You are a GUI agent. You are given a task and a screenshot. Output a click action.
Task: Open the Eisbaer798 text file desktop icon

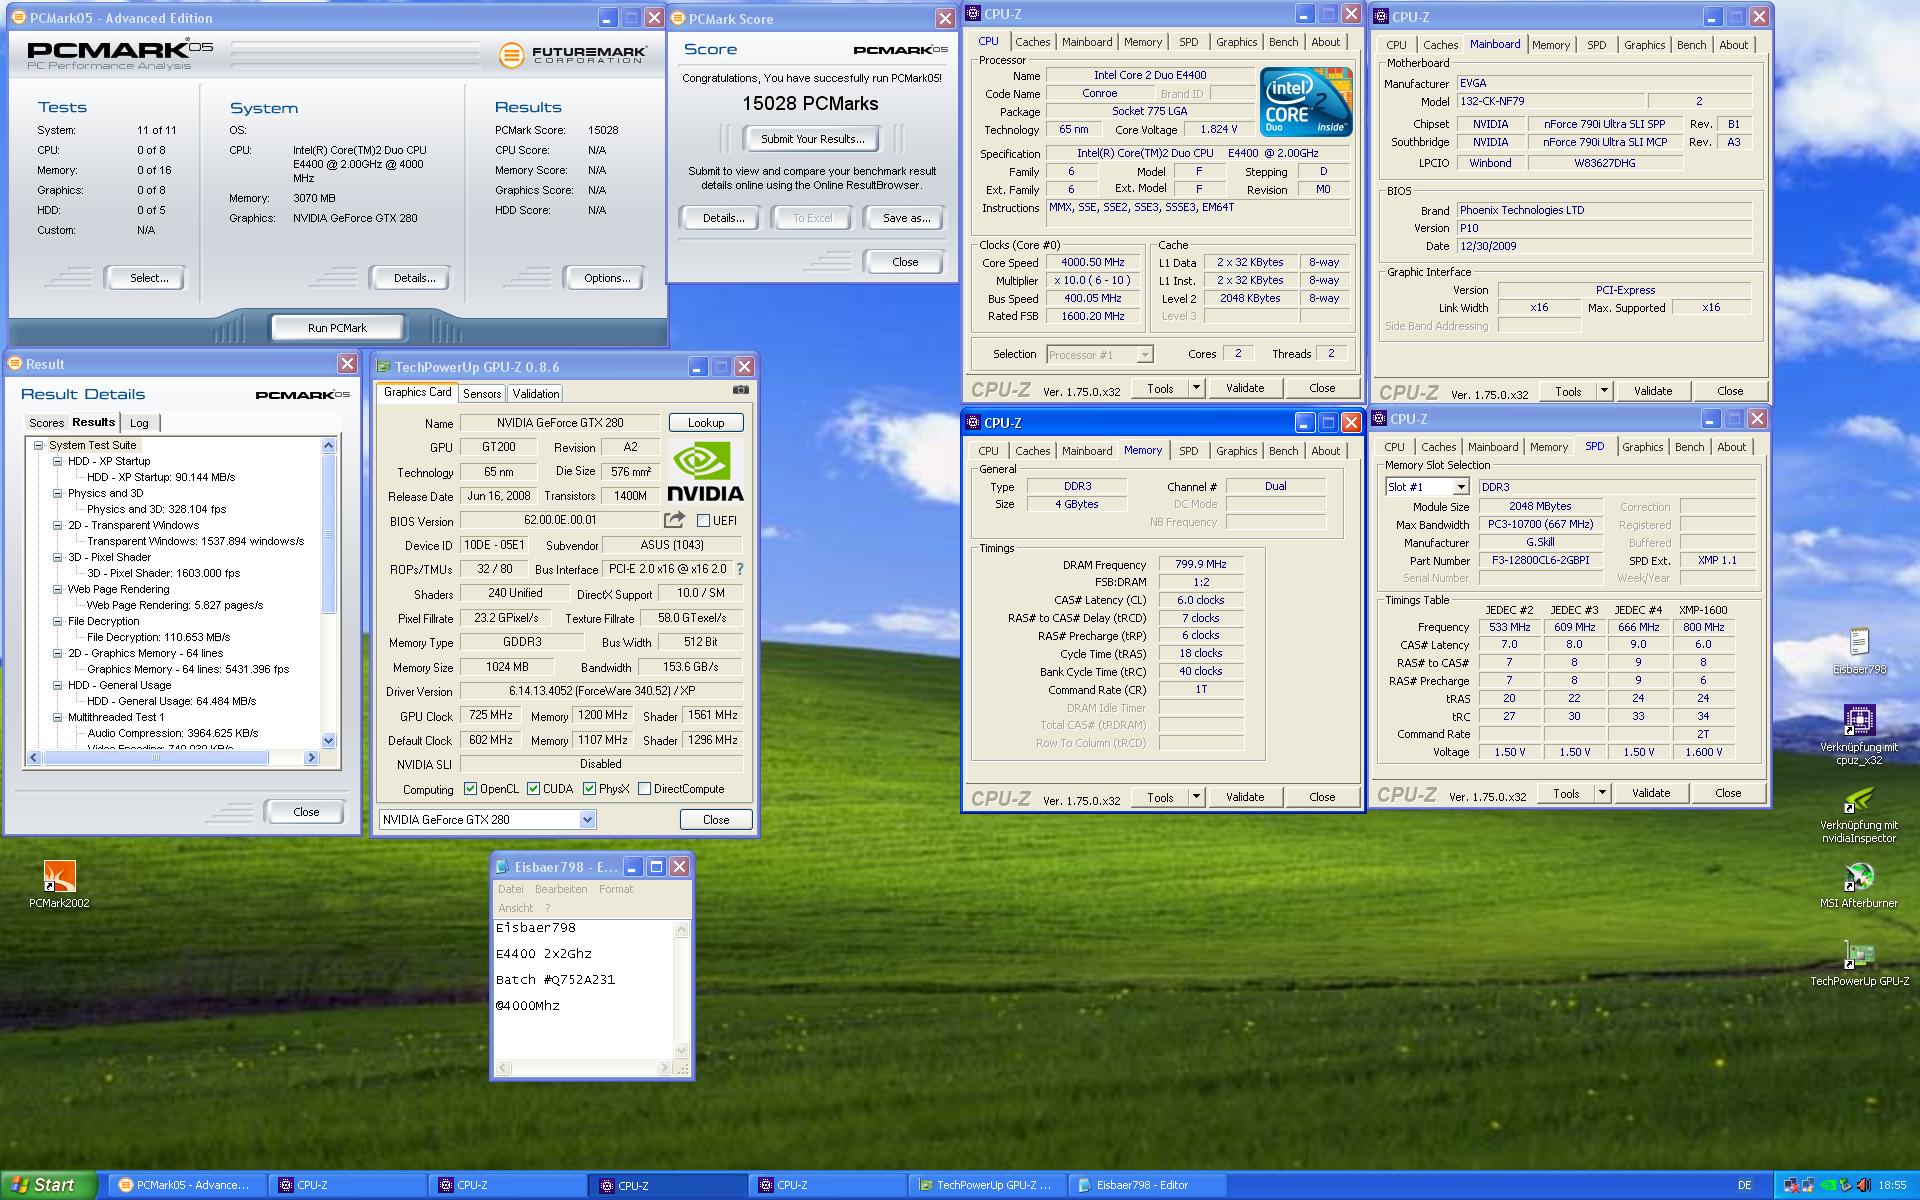1859,651
